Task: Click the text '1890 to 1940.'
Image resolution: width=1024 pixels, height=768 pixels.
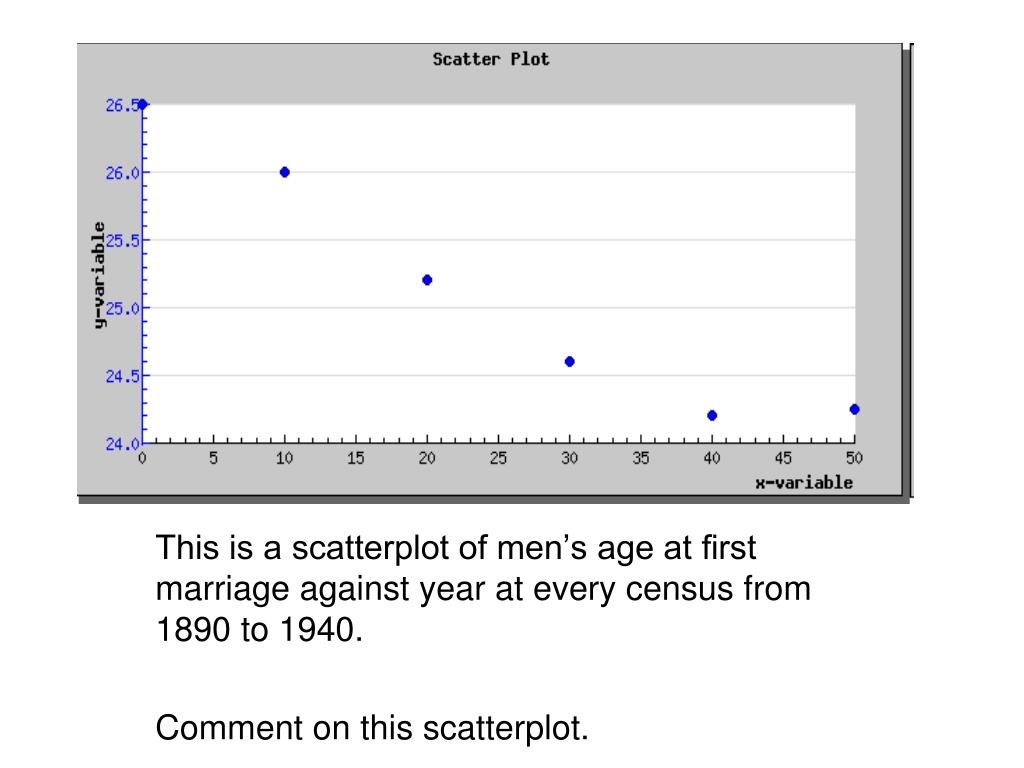Action: click(x=259, y=630)
